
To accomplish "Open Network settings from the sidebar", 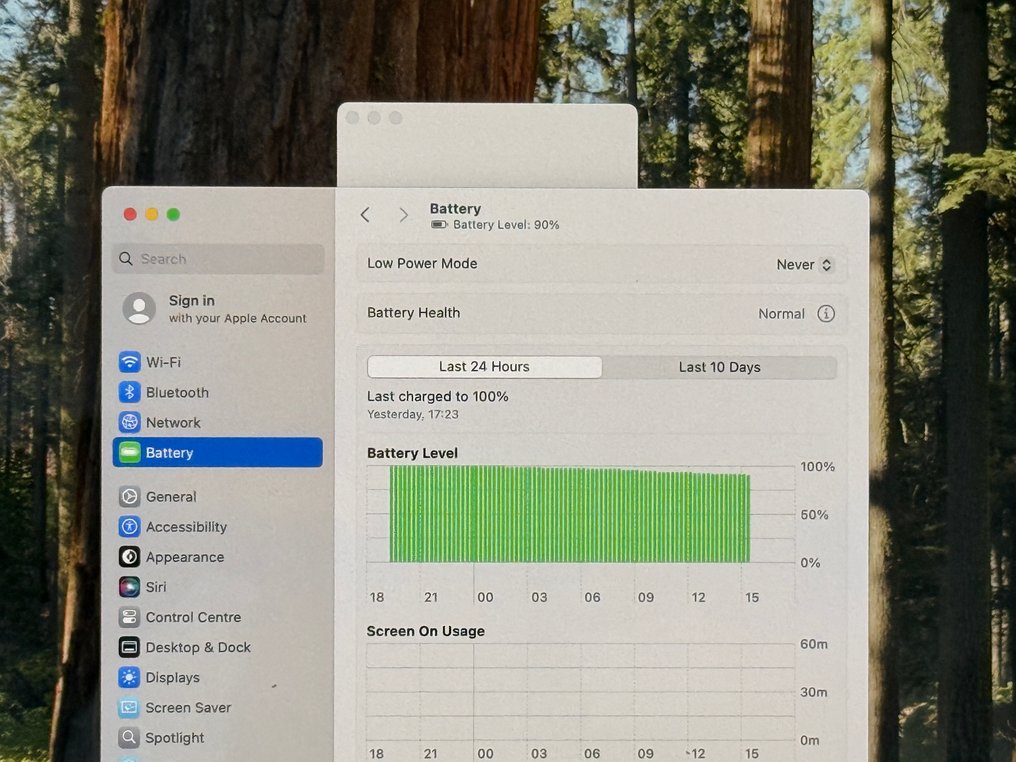I will 130,422.
